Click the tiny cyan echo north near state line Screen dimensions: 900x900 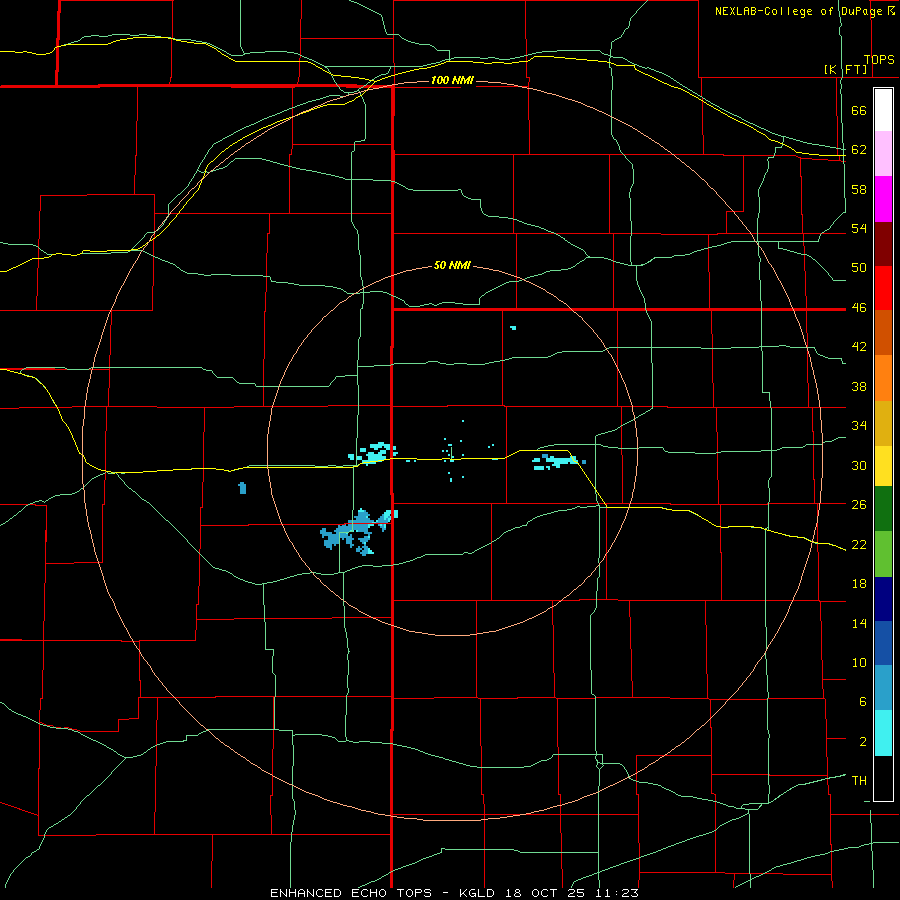(513, 328)
